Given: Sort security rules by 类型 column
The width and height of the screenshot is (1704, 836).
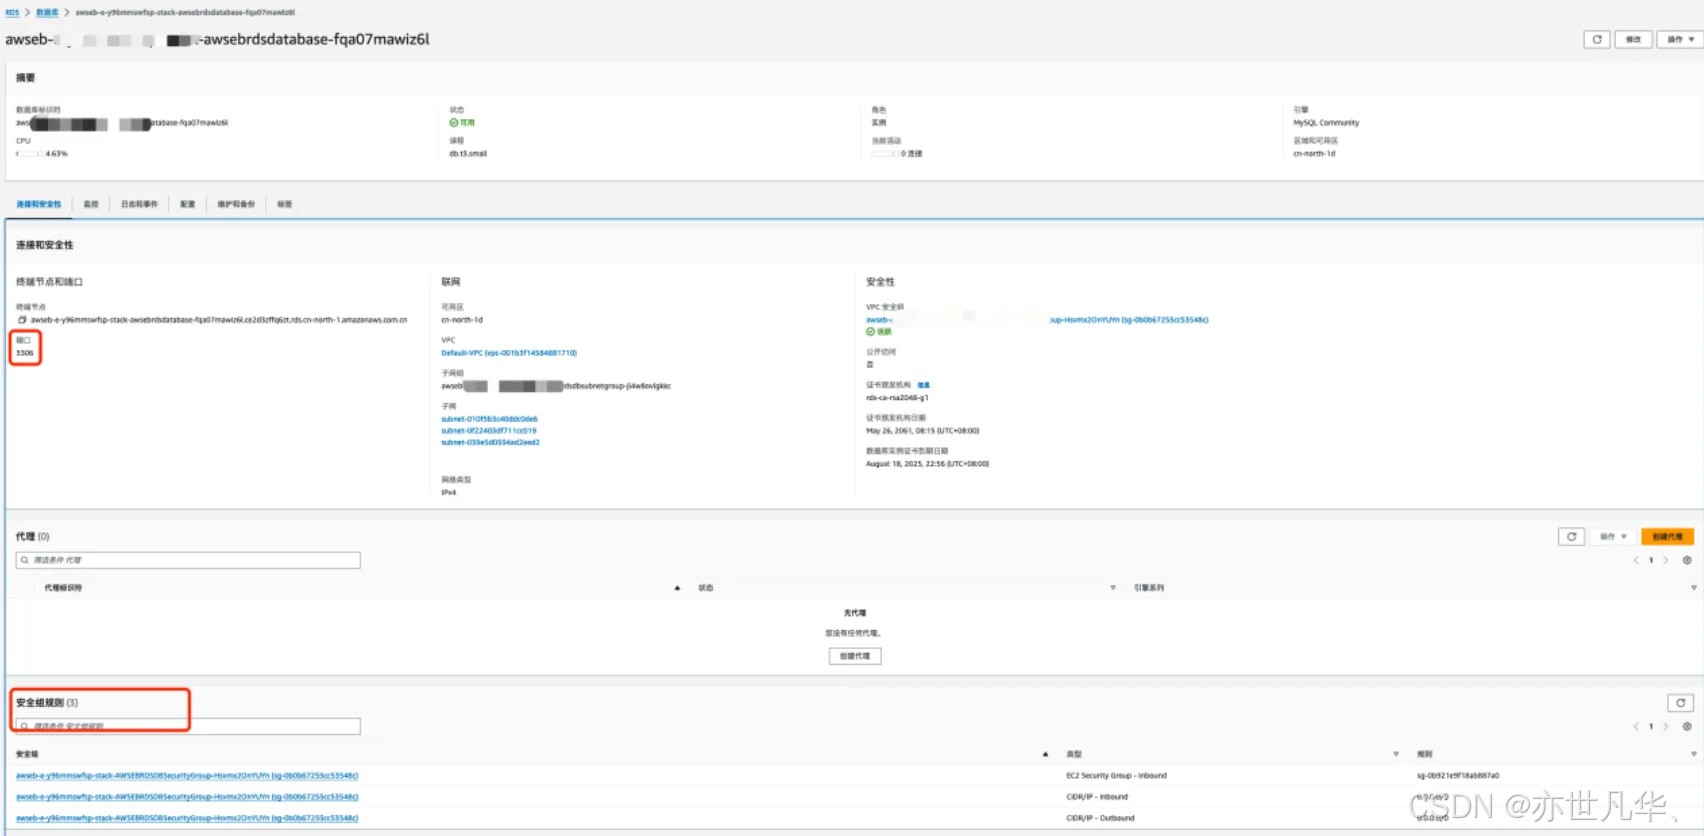Looking at the screenshot, I should [1396, 754].
